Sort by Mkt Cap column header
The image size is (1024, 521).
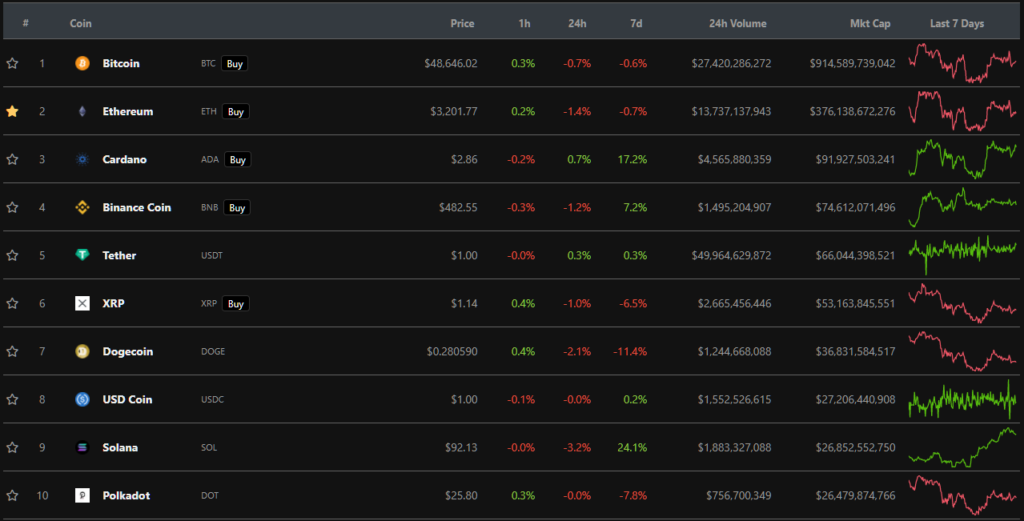(869, 23)
